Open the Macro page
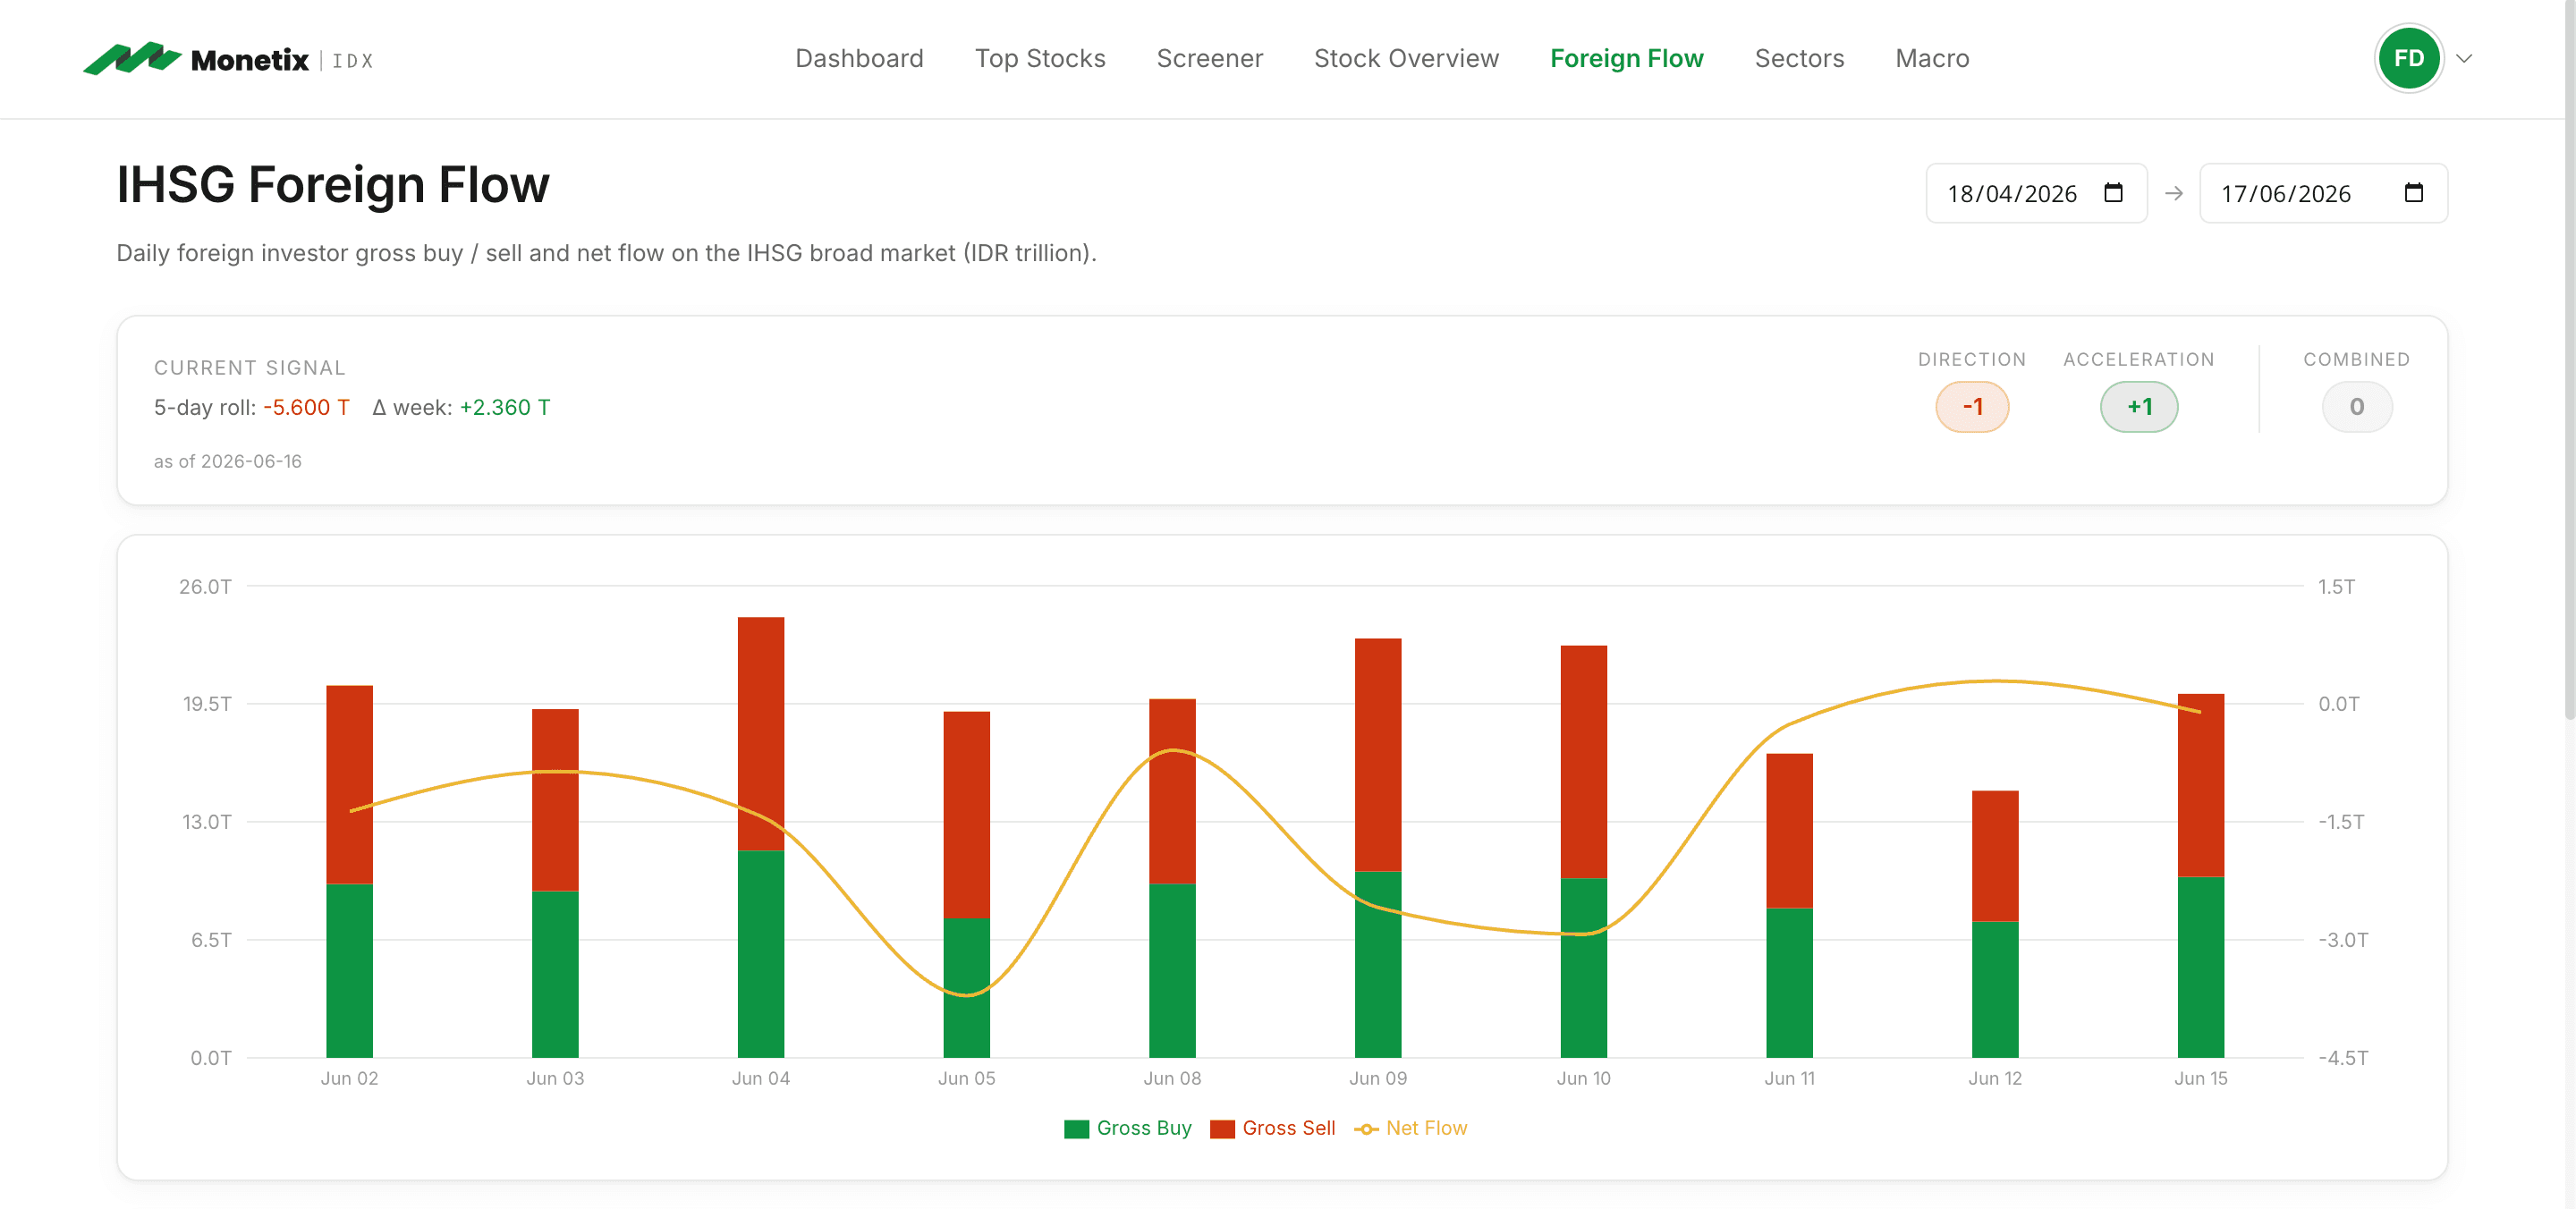The image size is (2576, 1209). click(x=1932, y=58)
